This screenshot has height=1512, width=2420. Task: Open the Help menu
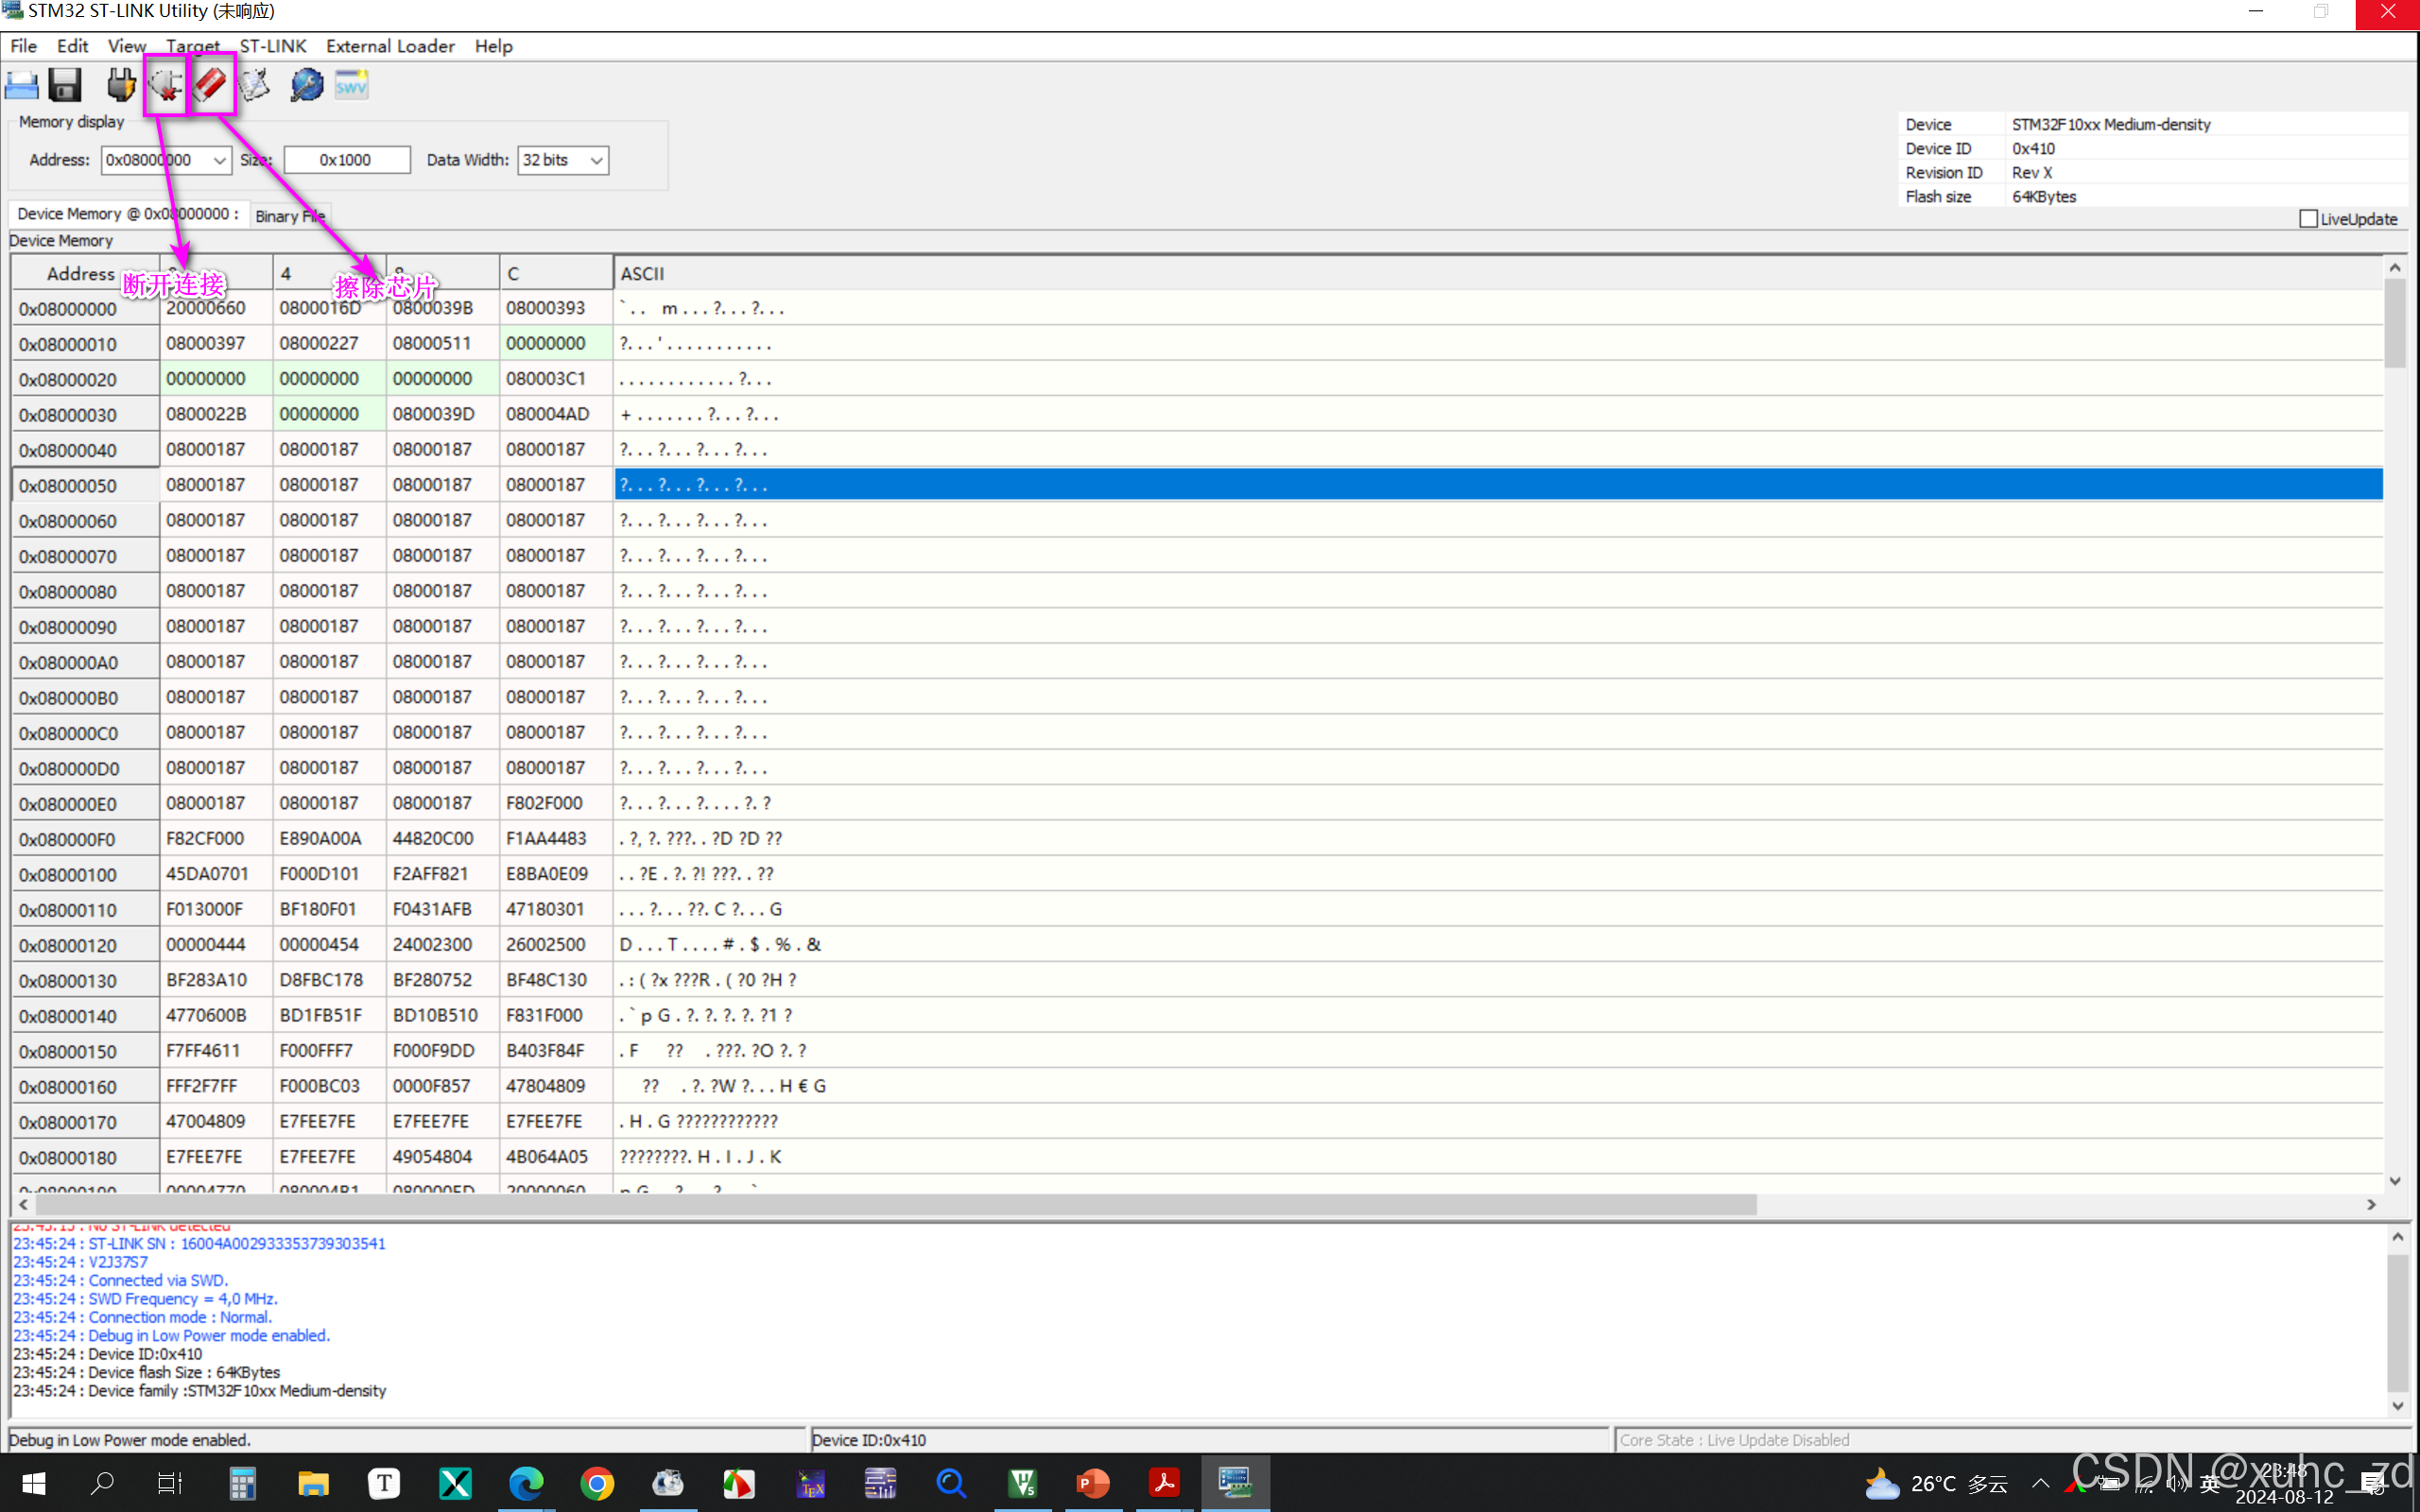pos(493,46)
